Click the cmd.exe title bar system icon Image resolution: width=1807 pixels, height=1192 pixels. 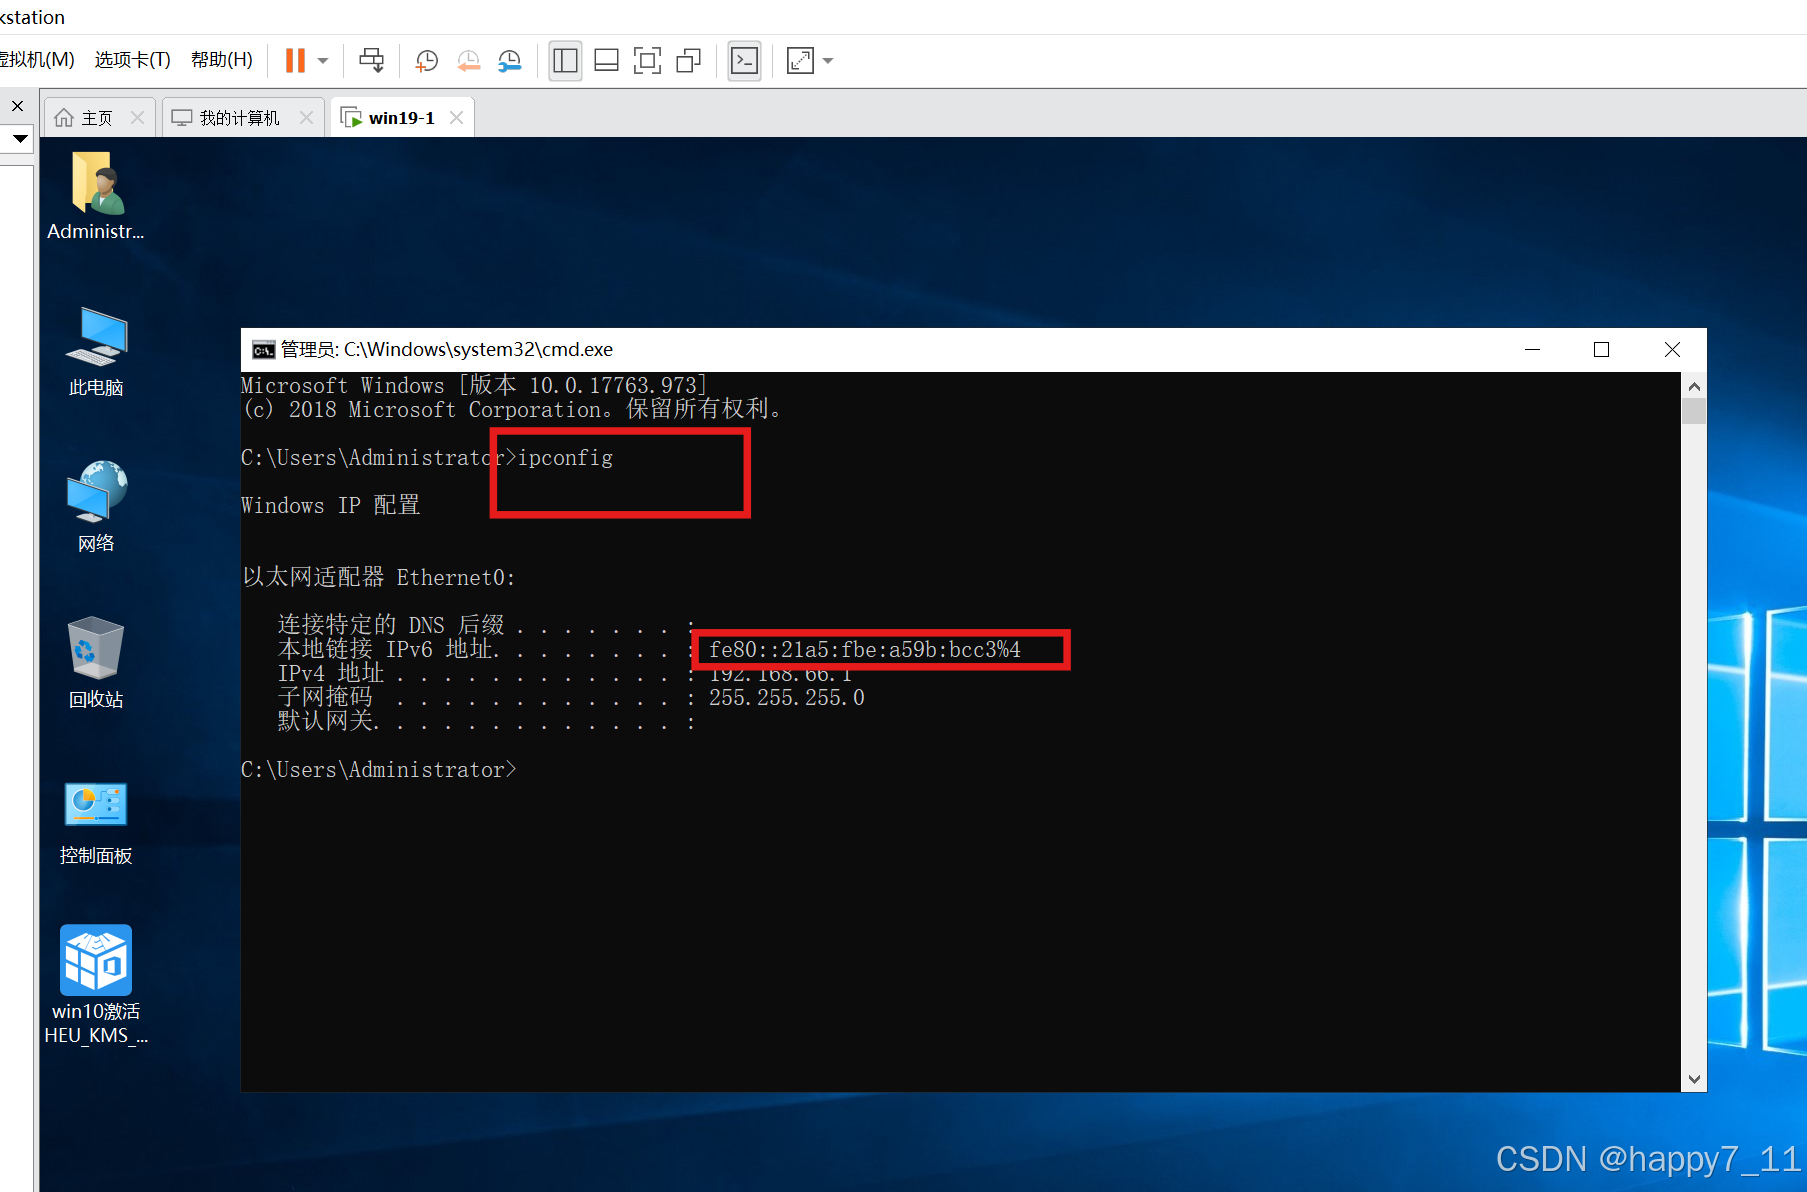263,350
